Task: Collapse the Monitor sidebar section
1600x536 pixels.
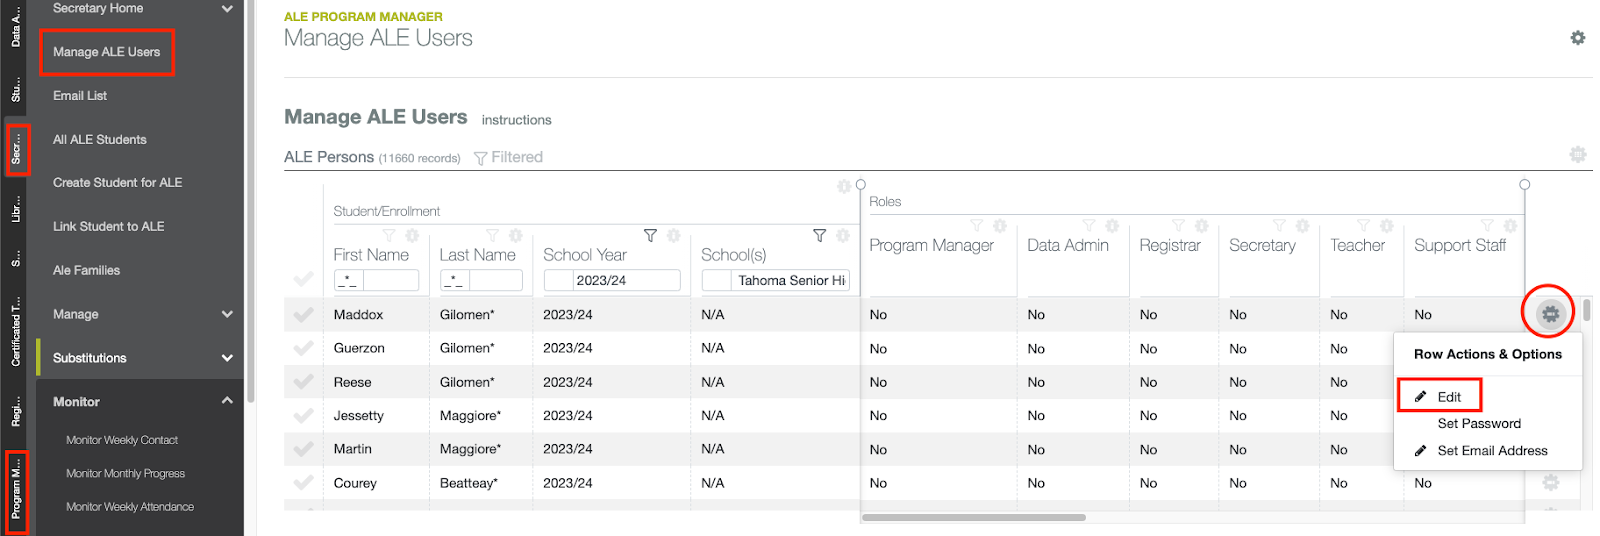Action: click(227, 401)
